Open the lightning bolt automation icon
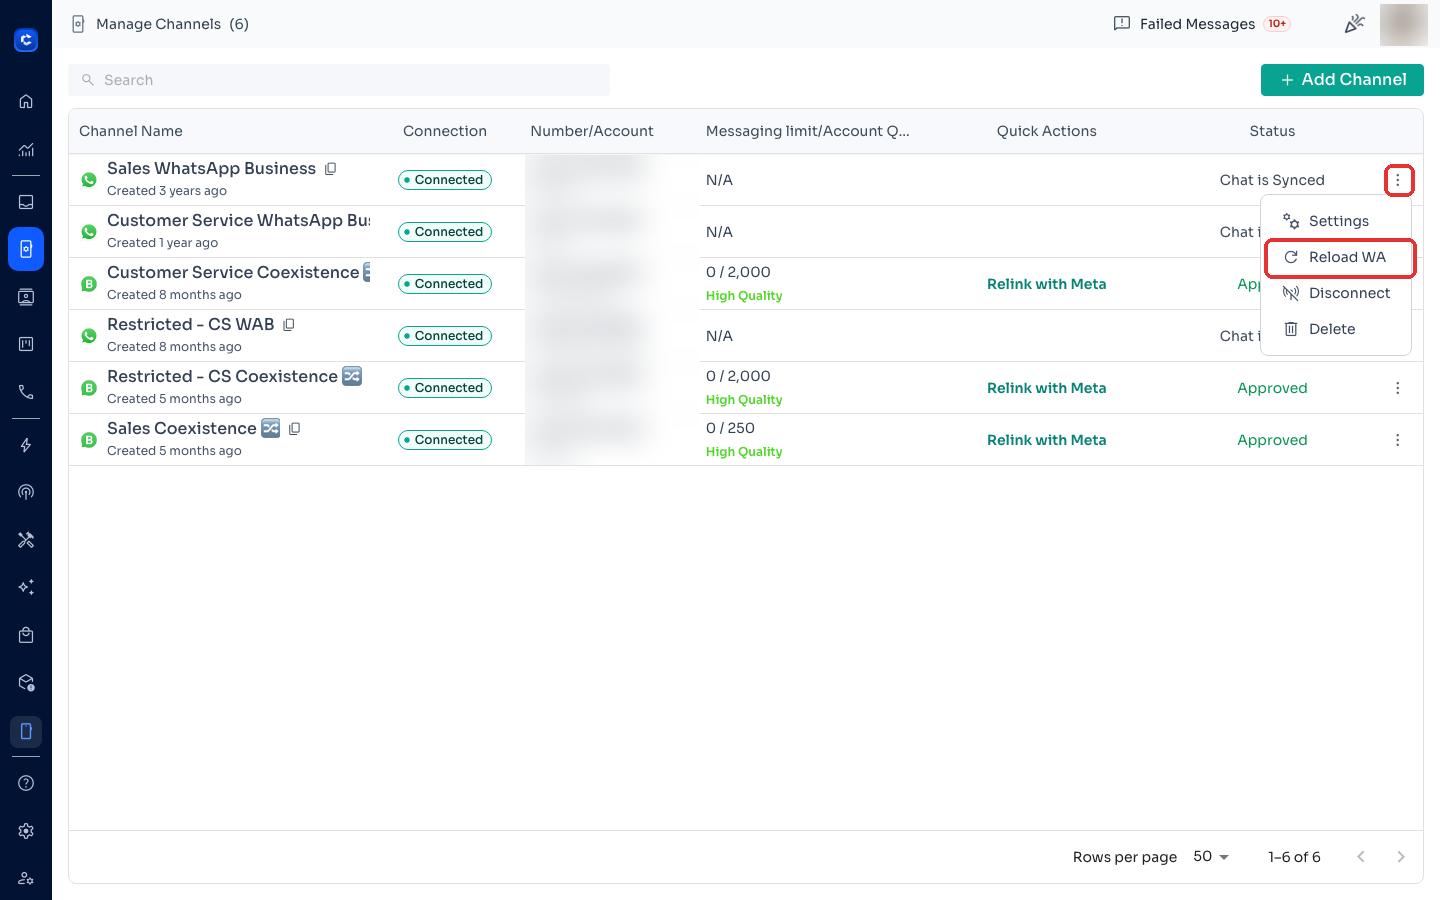The width and height of the screenshot is (1440, 900). click(26, 445)
